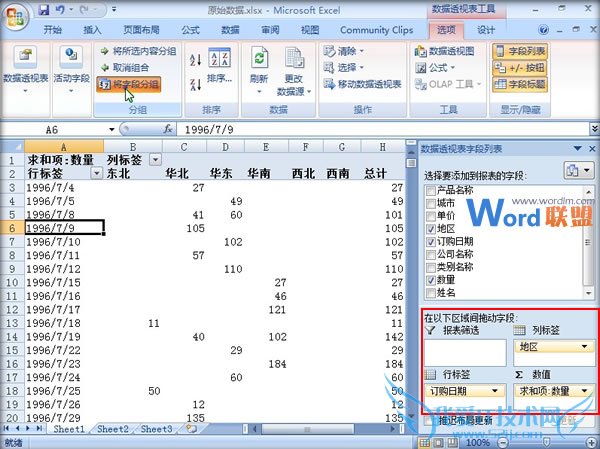This screenshot has height=449, width=600.
Task: Click the field list vertical scrollbar
Action: [588, 242]
